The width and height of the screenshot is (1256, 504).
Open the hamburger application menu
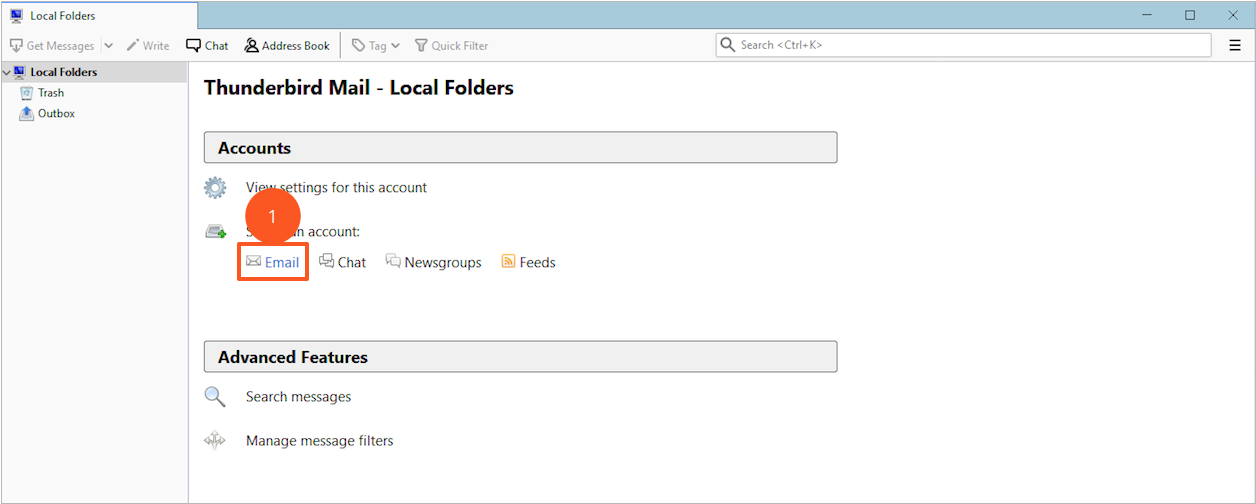click(x=1234, y=45)
